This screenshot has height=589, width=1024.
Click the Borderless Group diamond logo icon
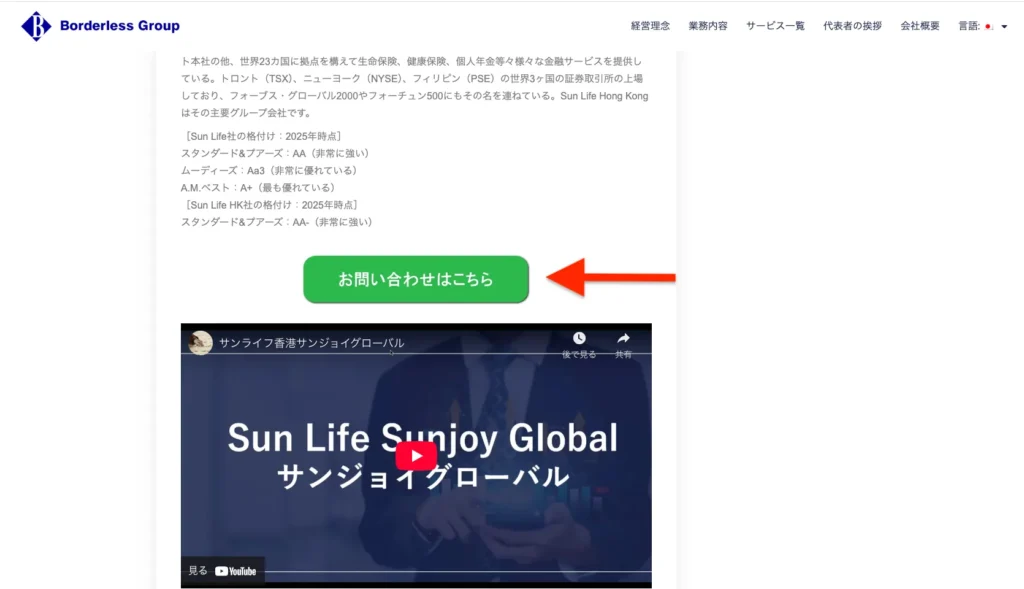pyautogui.click(x=36, y=26)
